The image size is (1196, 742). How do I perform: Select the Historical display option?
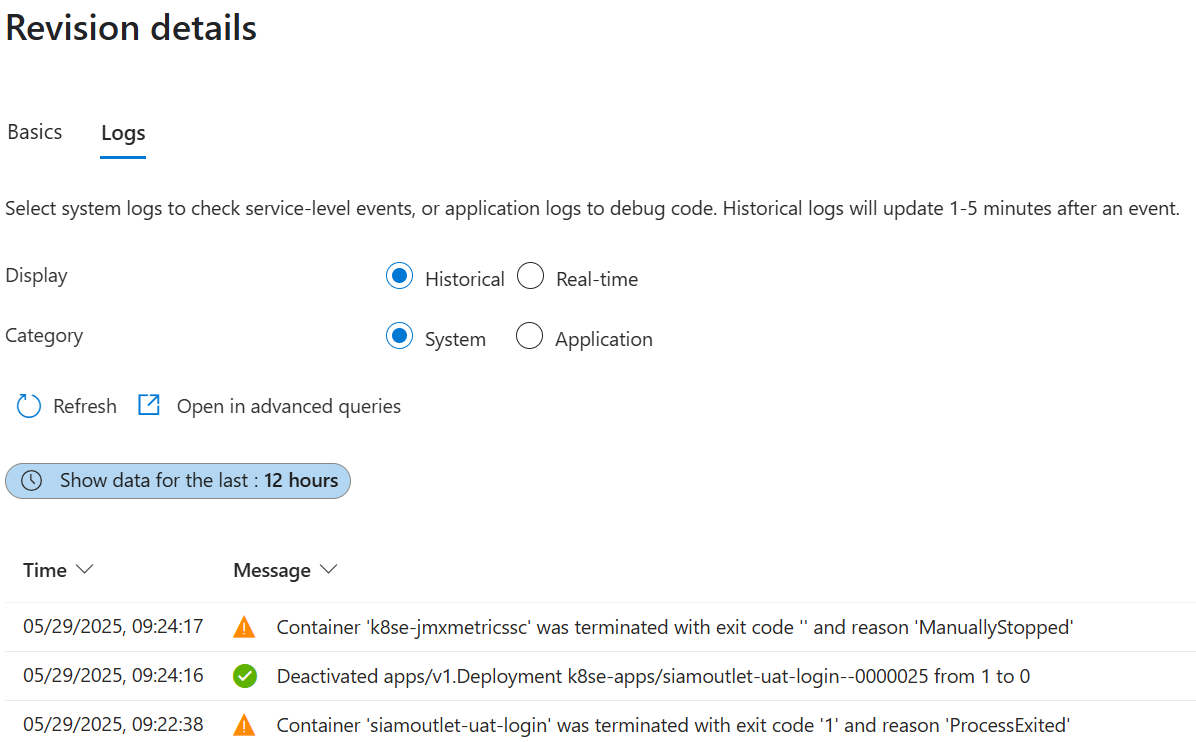399,276
